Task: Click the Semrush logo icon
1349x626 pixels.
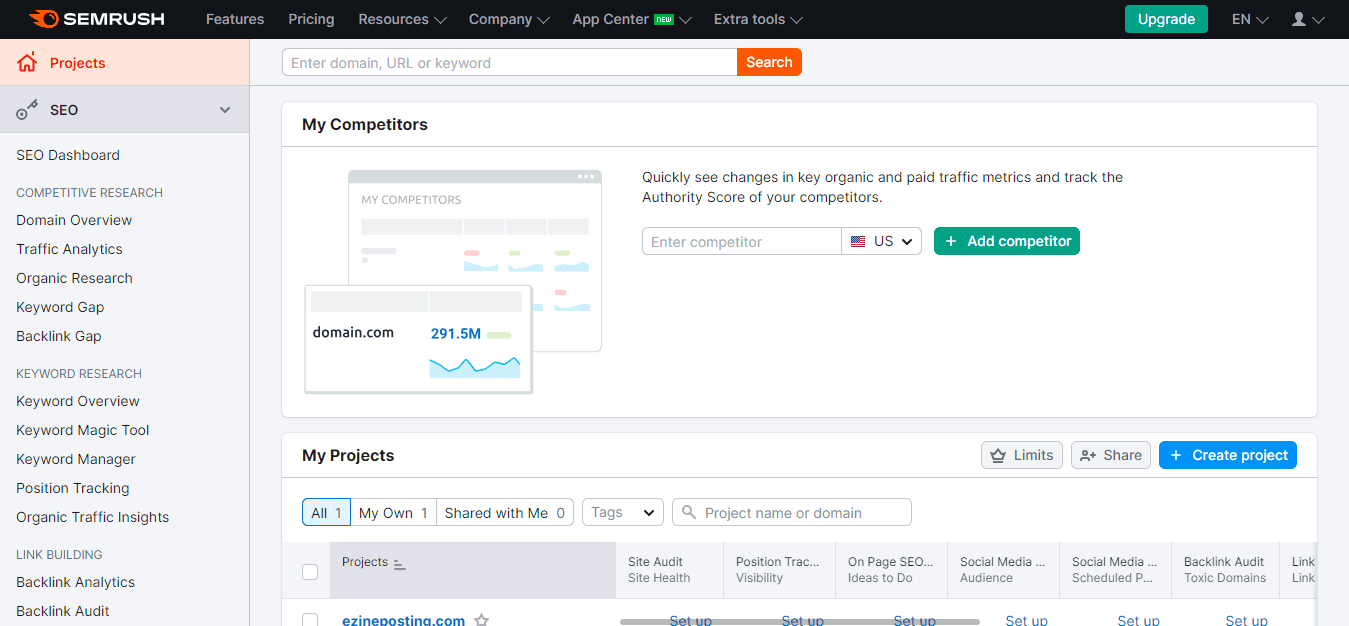Action: 43,19
